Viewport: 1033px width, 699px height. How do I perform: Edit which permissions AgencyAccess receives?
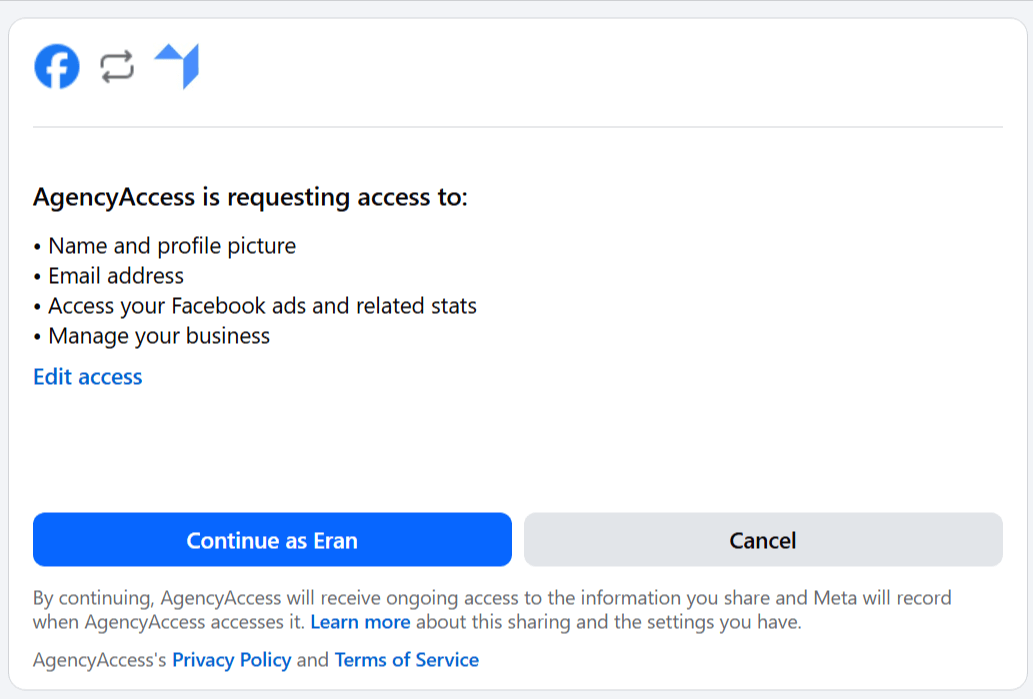point(87,377)
